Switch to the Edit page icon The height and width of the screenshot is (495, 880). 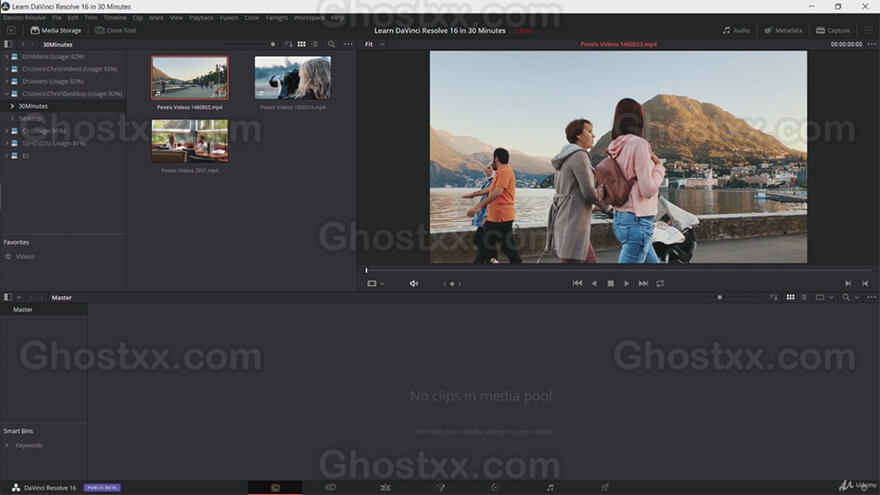(x=385, y=488)
